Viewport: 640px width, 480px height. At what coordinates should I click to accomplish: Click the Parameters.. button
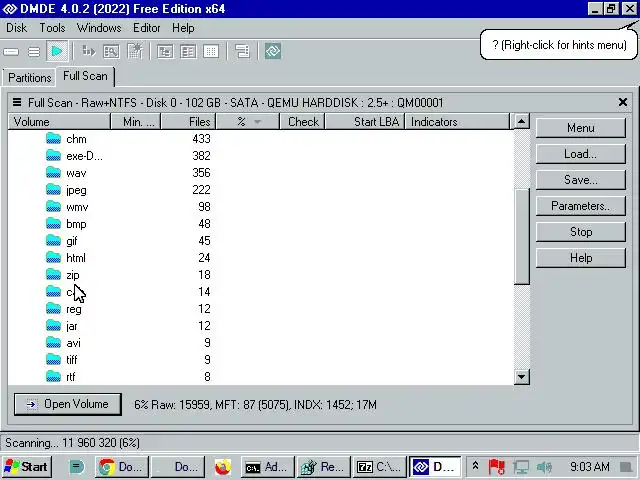pyautogui.click(x=580, y=206)
